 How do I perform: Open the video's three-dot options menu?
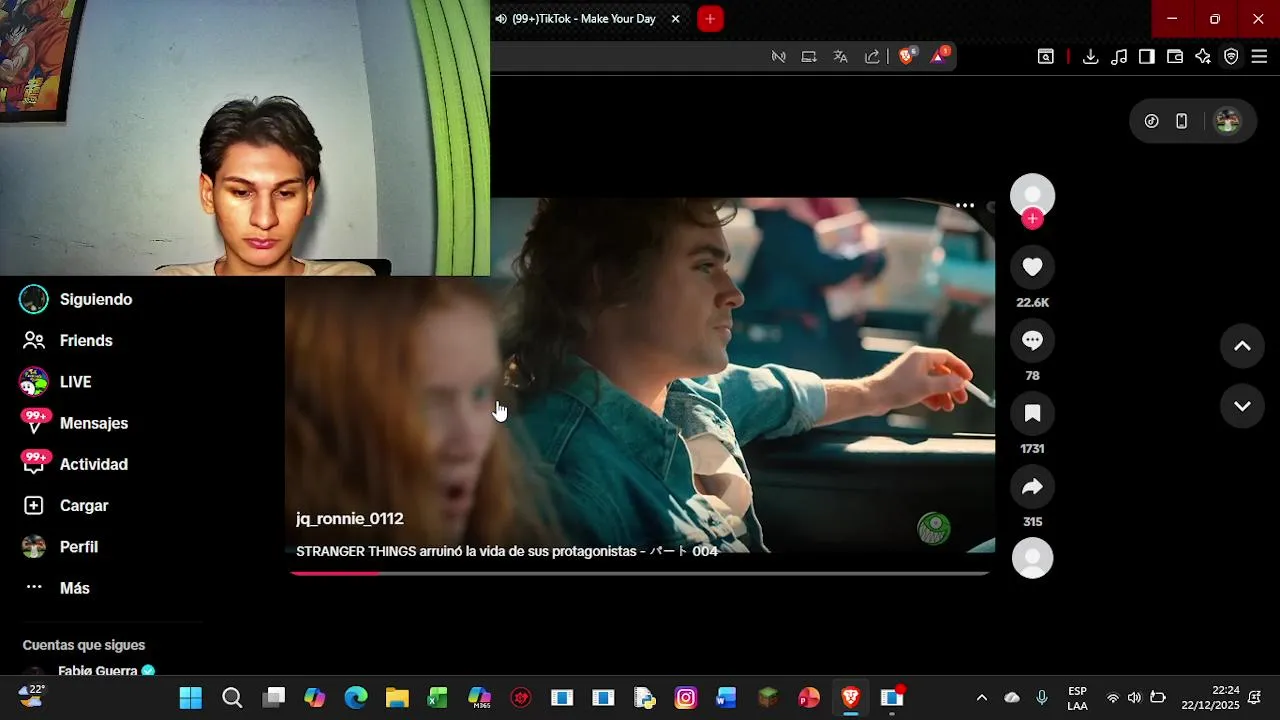point(965,205)
